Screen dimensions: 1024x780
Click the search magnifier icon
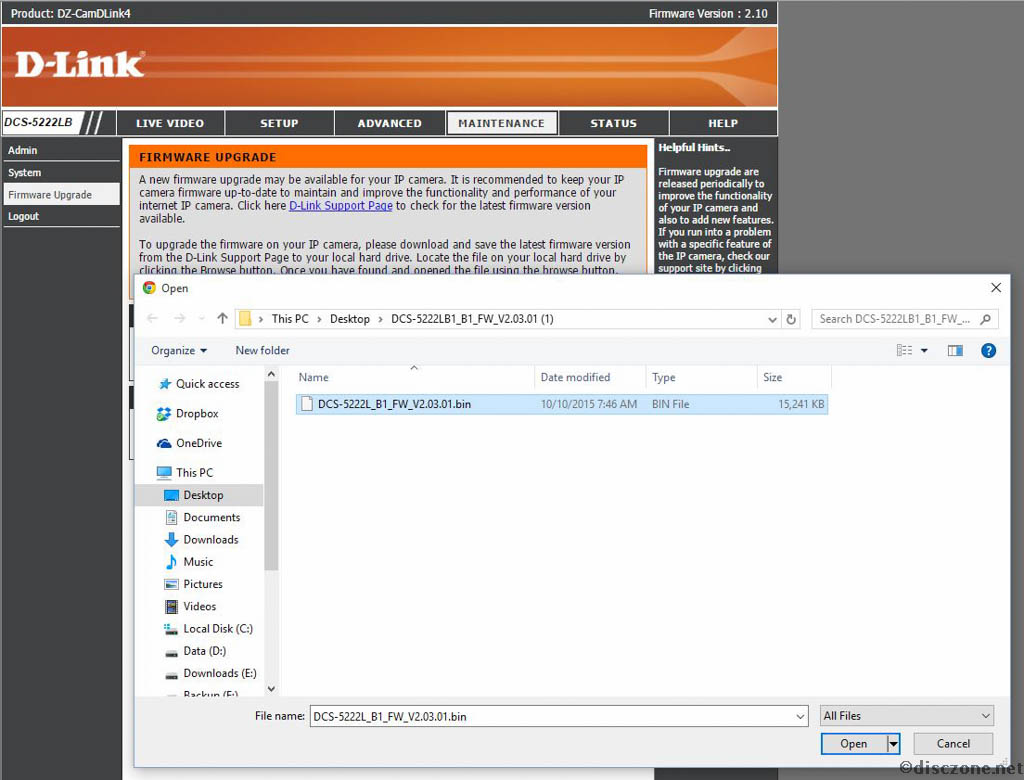tap(985, 319)
